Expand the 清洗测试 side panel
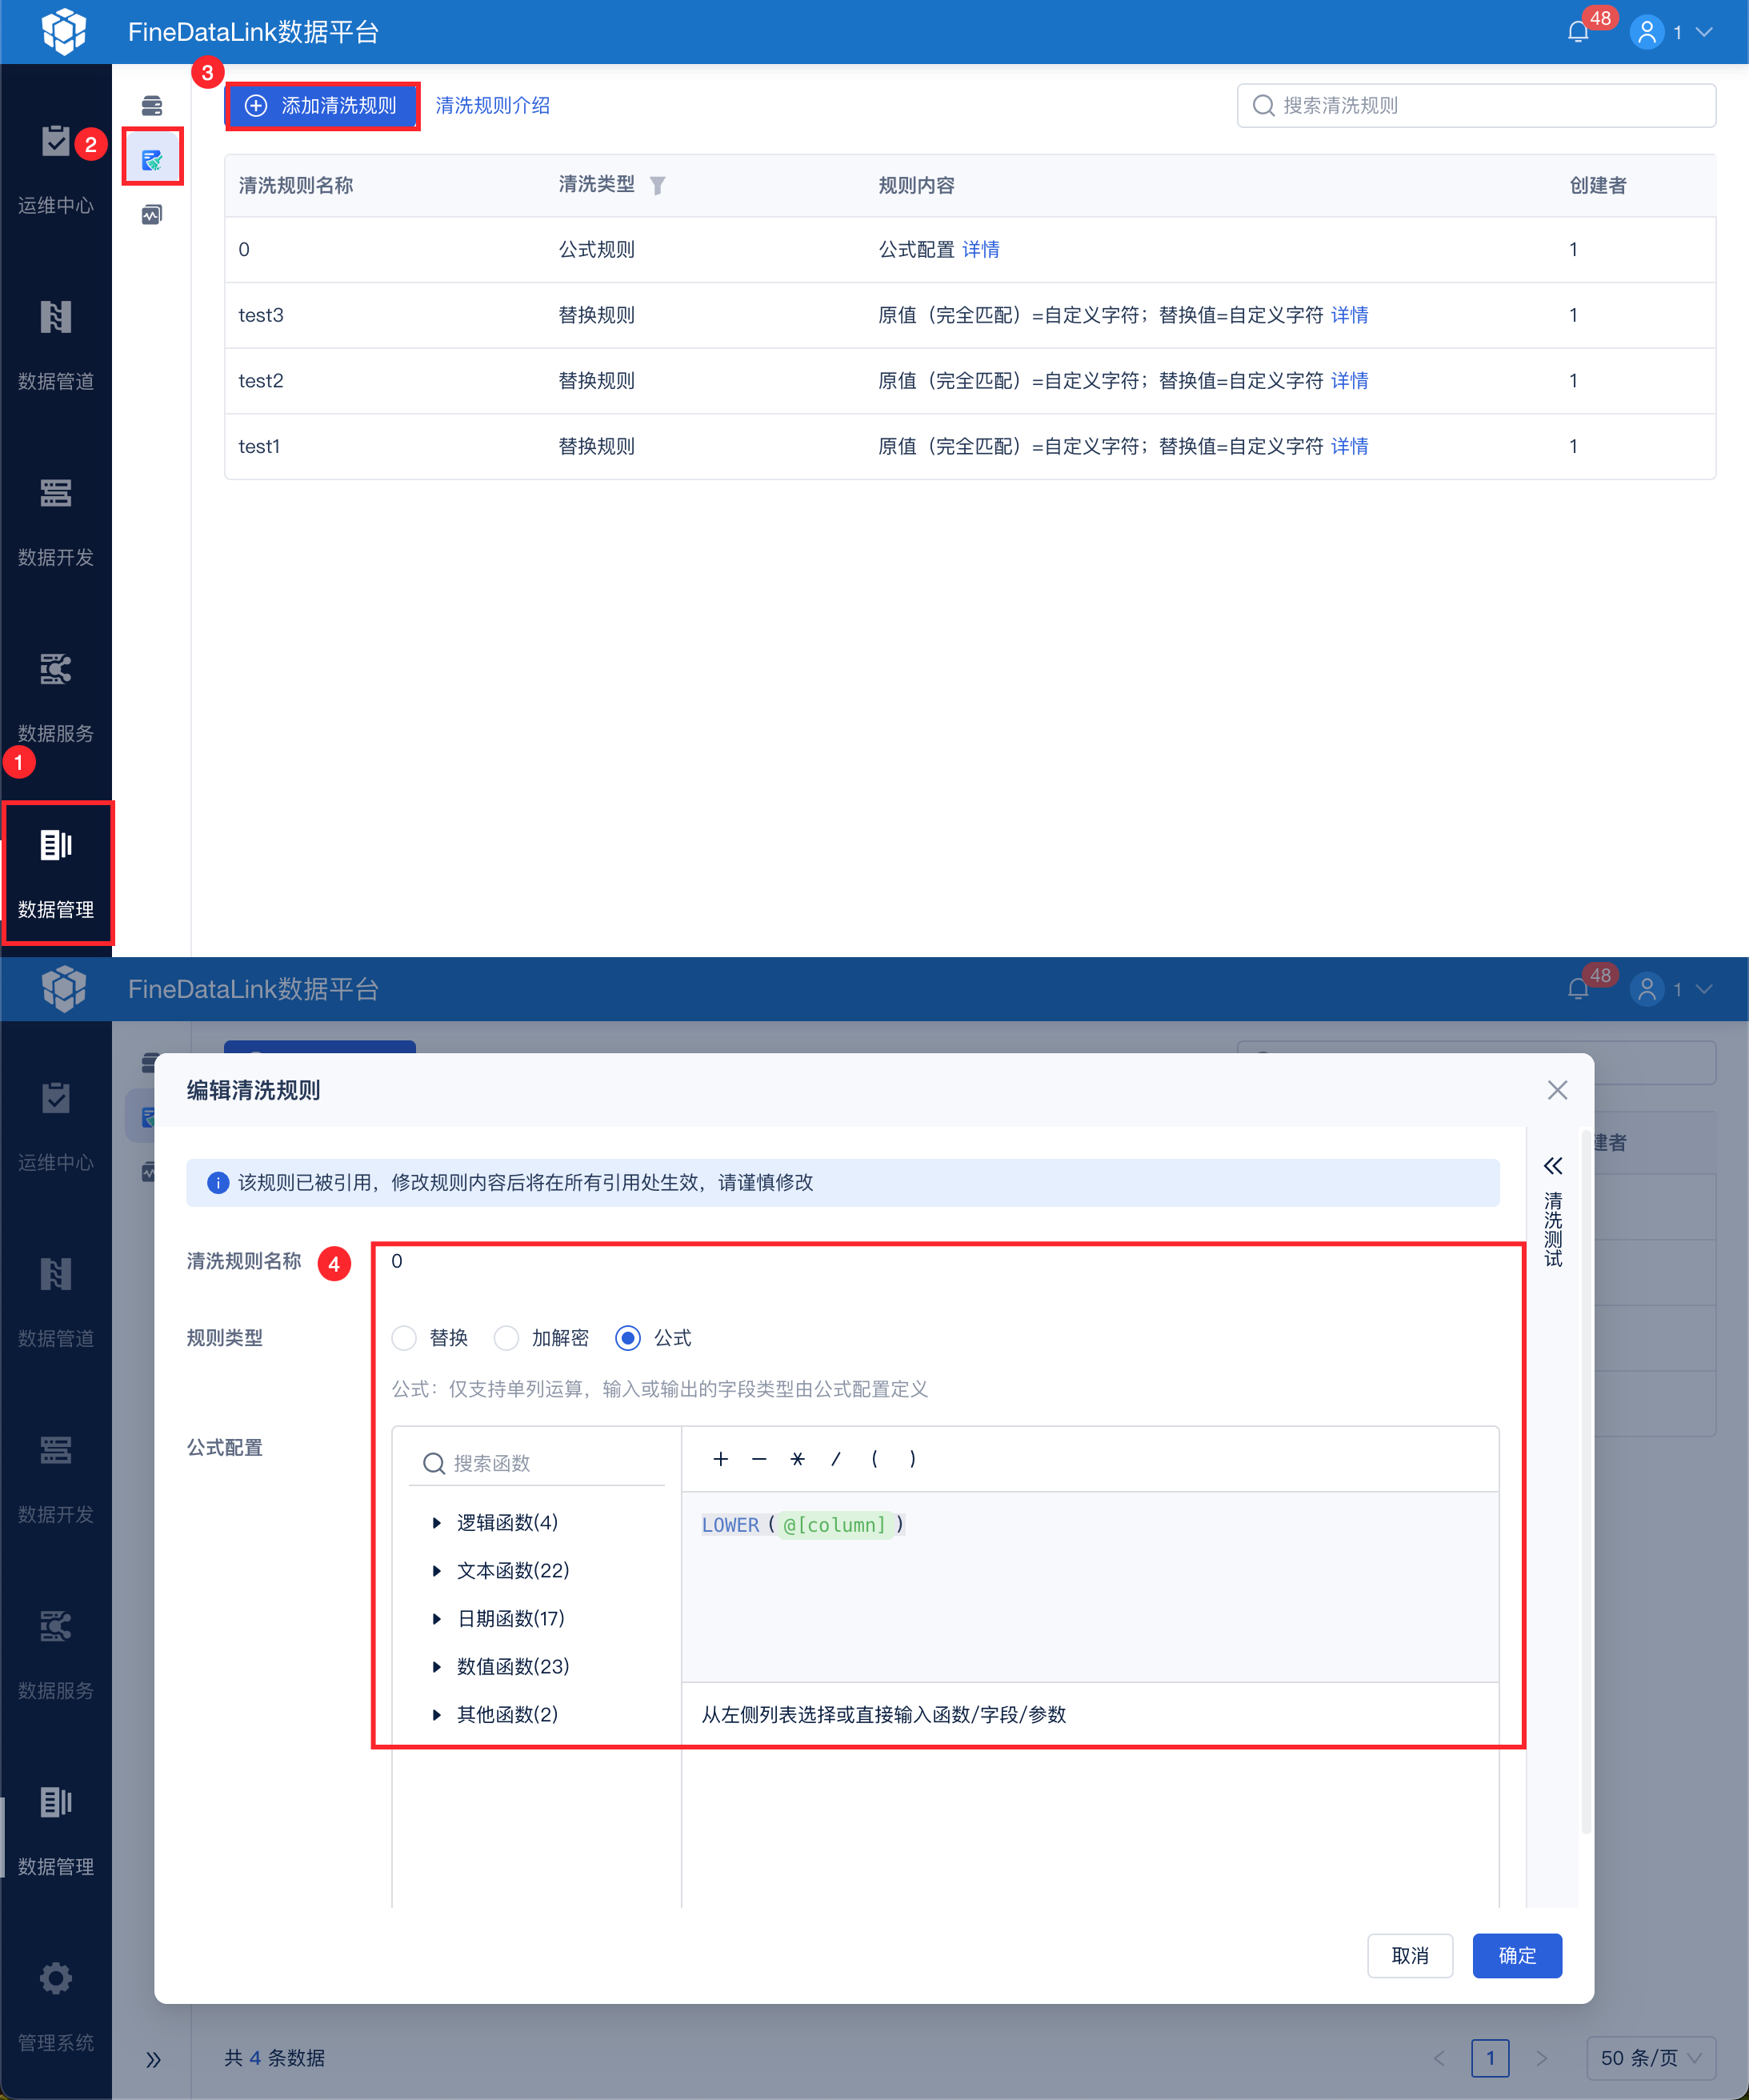This screenshot has width=1749, height=2100. (x=1552, y=1166)
